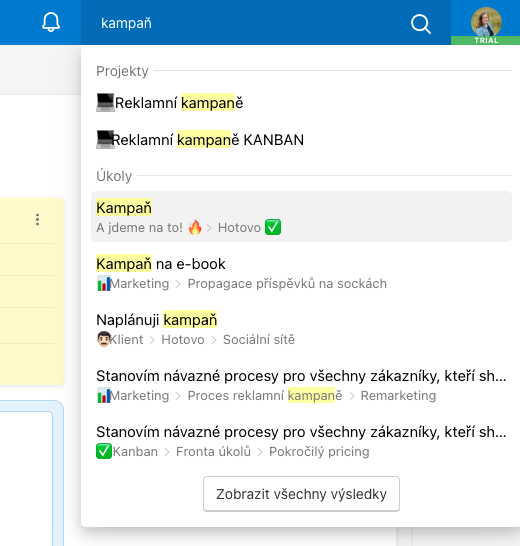Open Stanovím task under Proces reklamní kampaně
This screenshot has height=546, width=520.
coord(301,385)
